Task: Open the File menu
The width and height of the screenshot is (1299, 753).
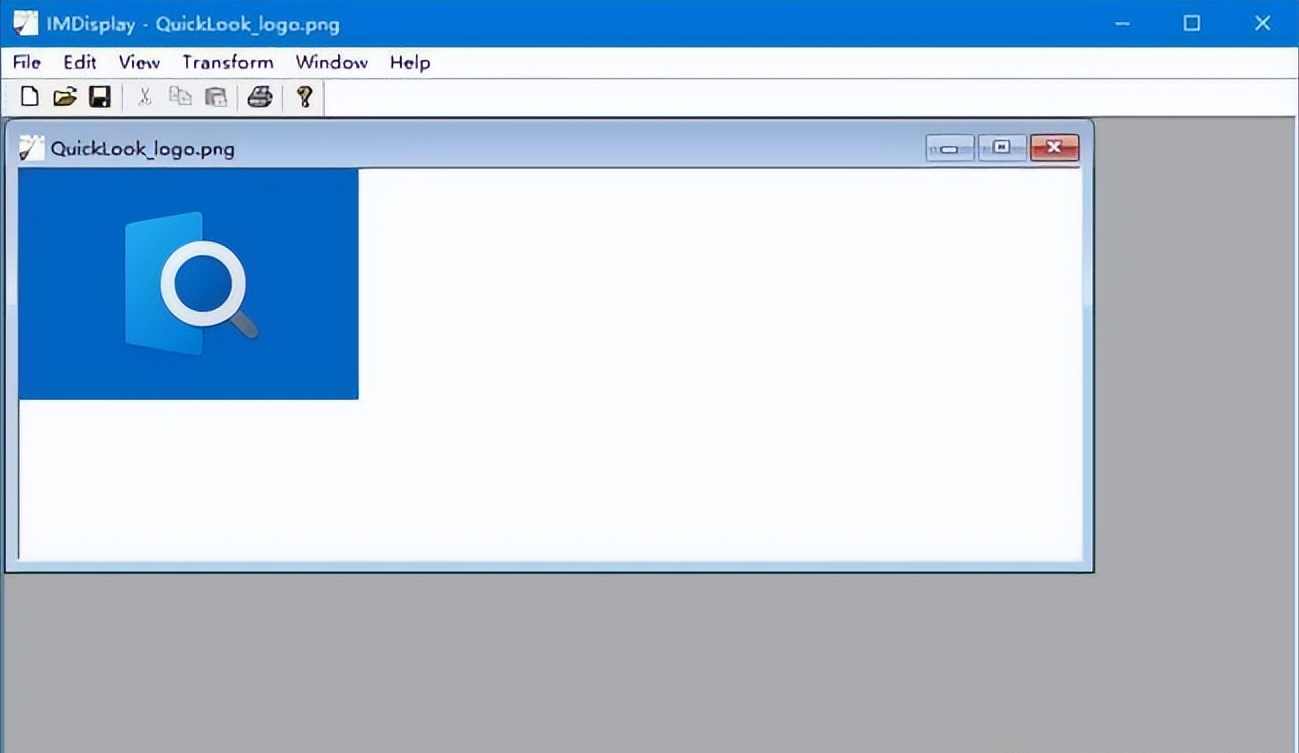Action: pos(27,62)
